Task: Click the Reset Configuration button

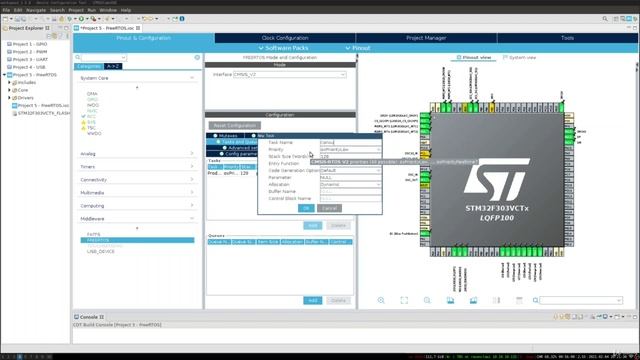Action: 235,125
